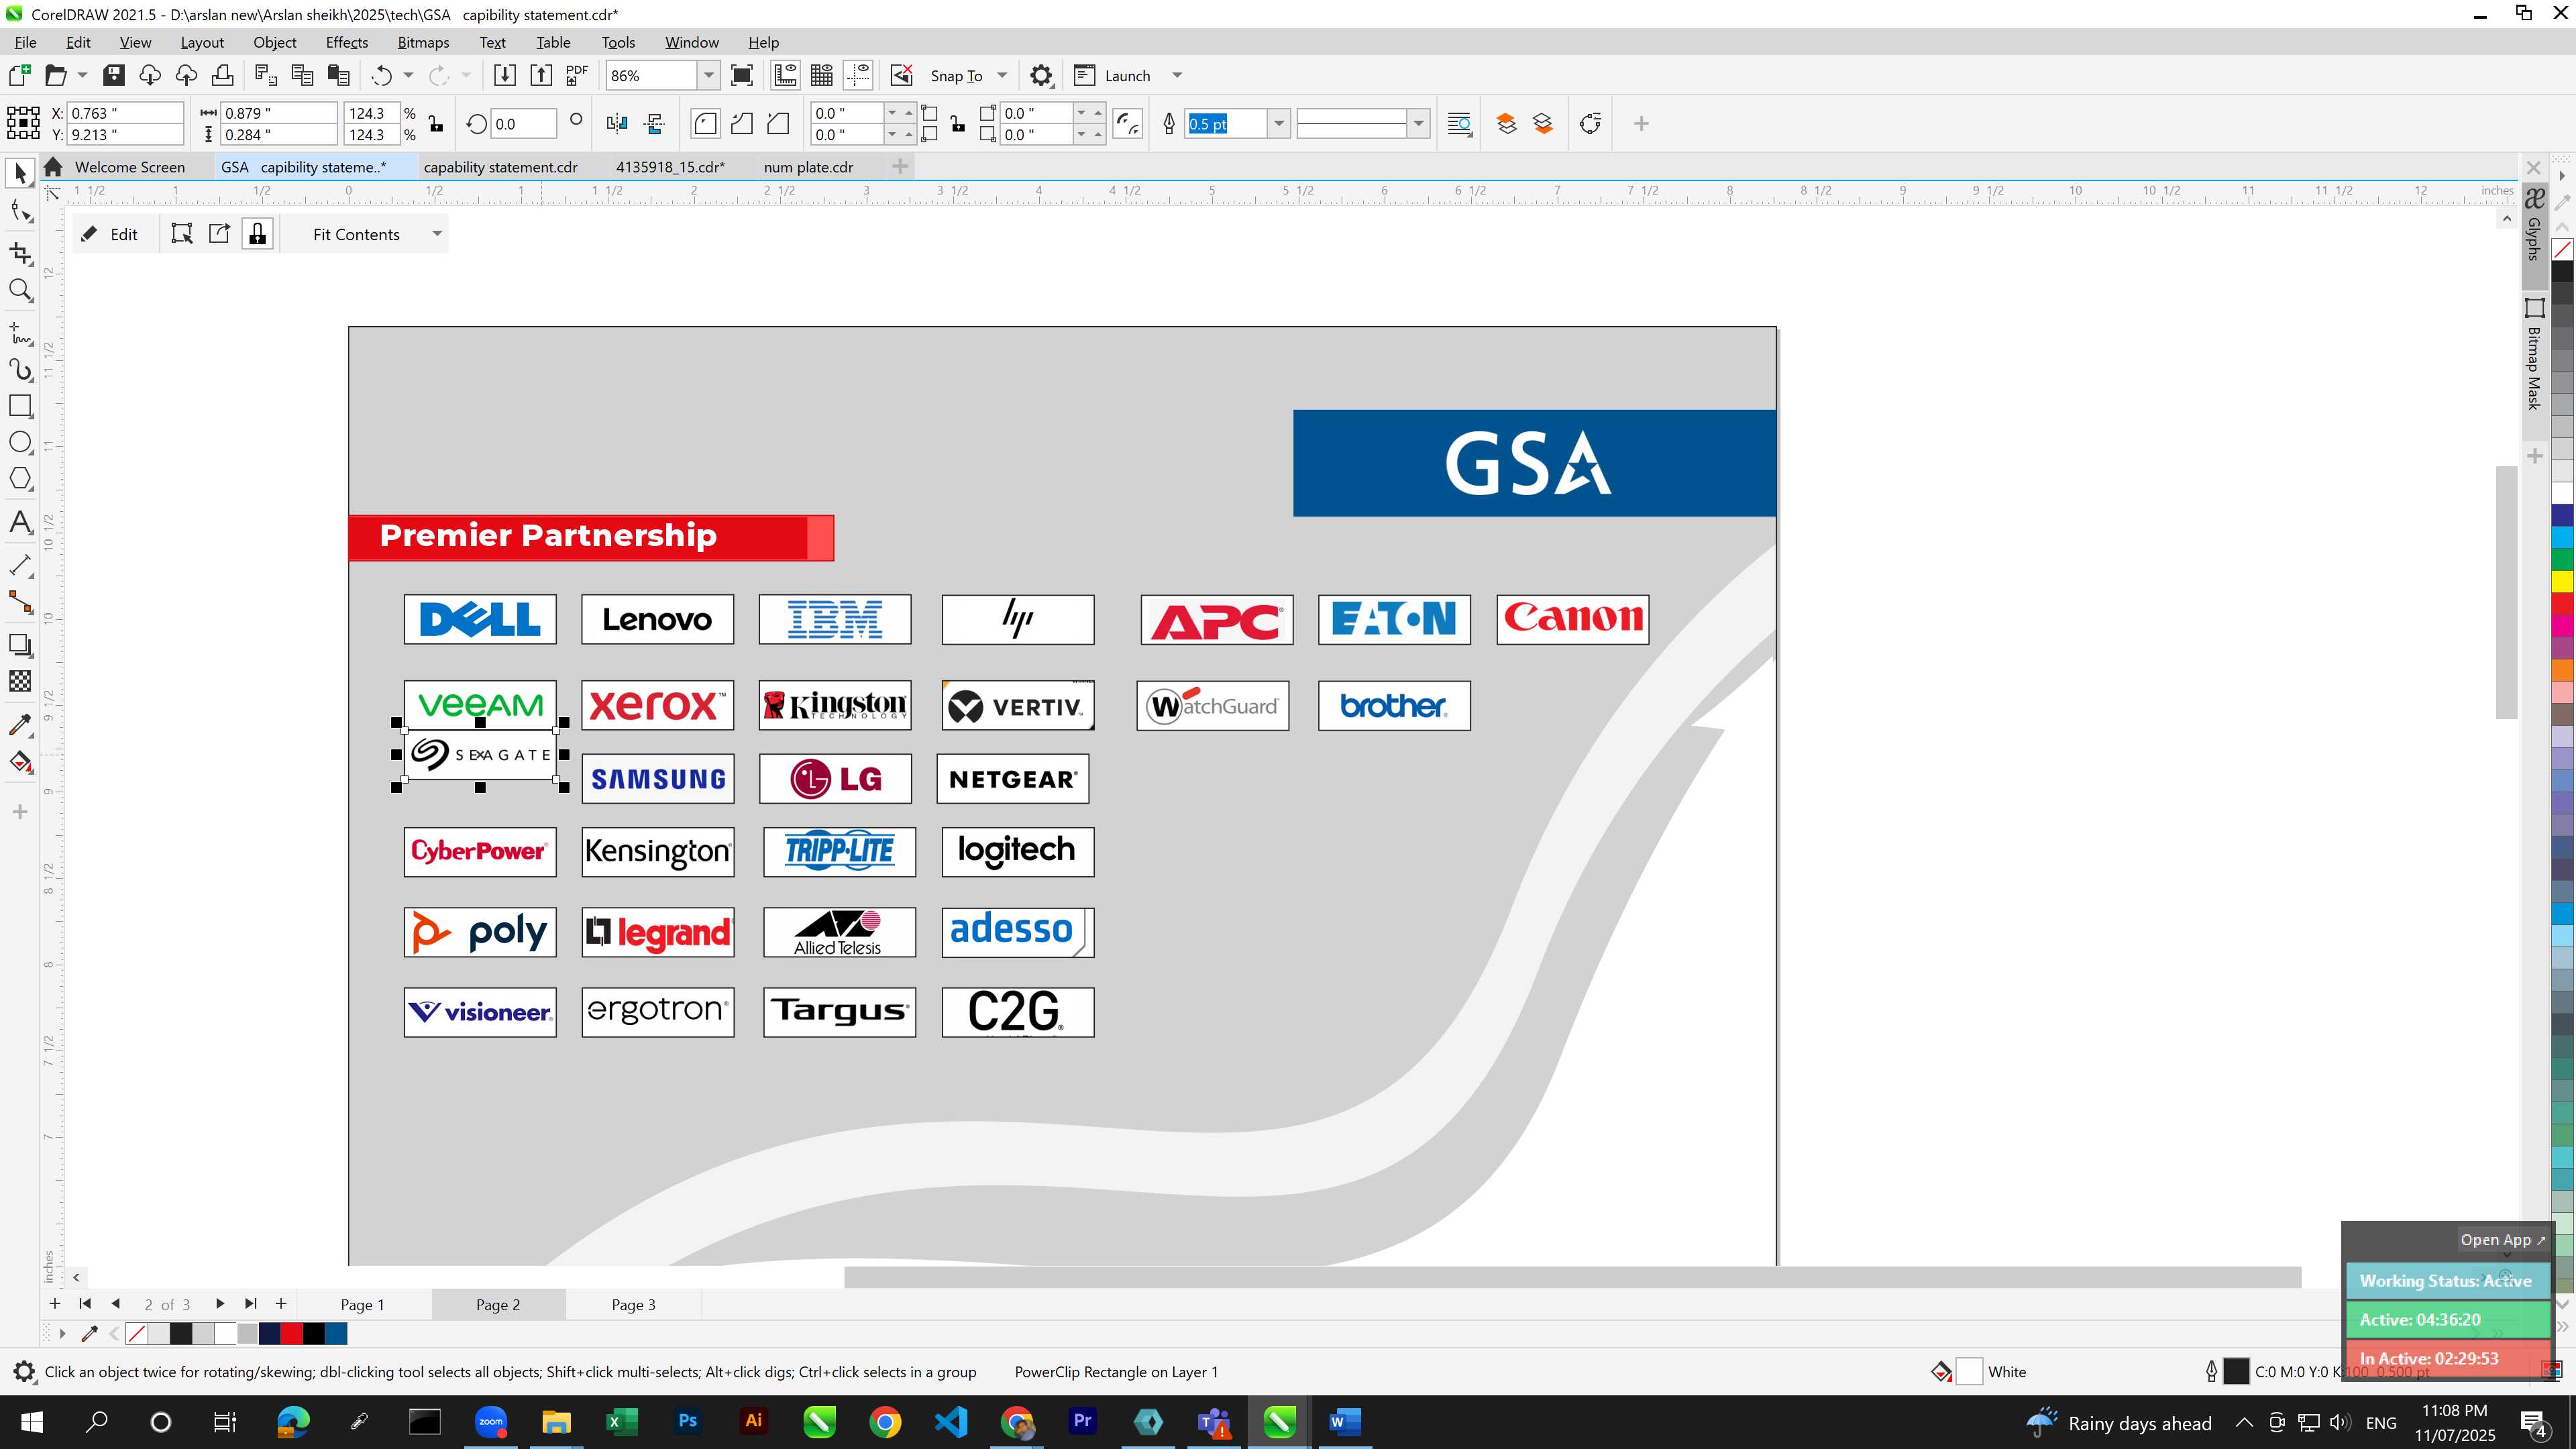Pick the red swatch in document palette
The height and width of the screenshot is (1449, 2576).
291,1333
